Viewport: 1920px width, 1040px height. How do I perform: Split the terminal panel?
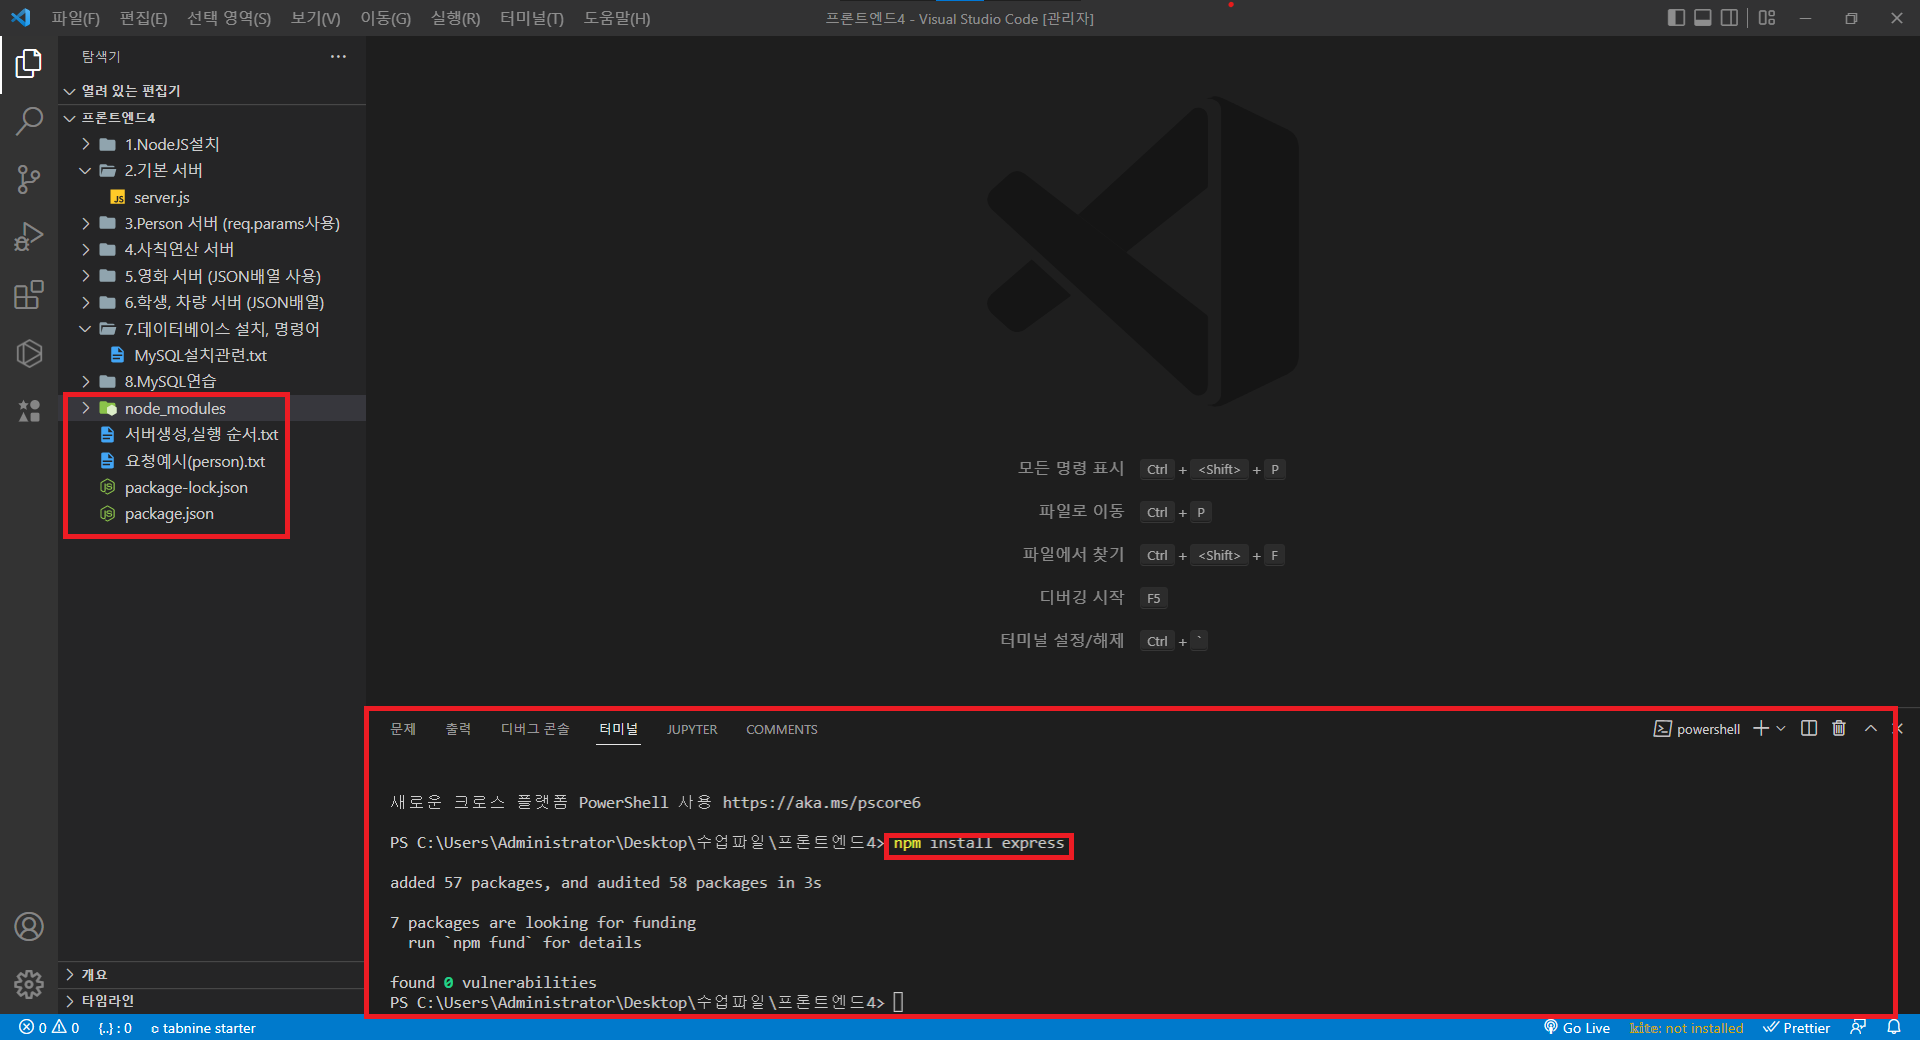coord(1809,729)
